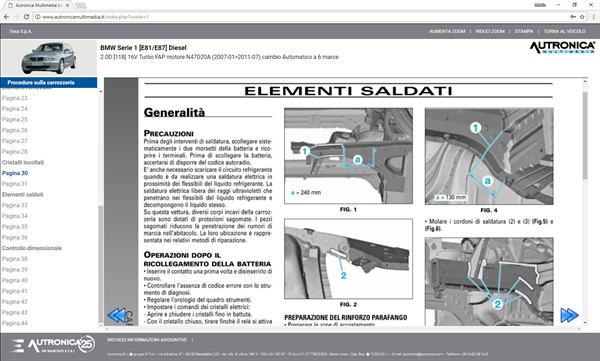Select the Controllo dimensionale section in the sidebar
Screen dimensions: 600x361
(x=32, y=248)
